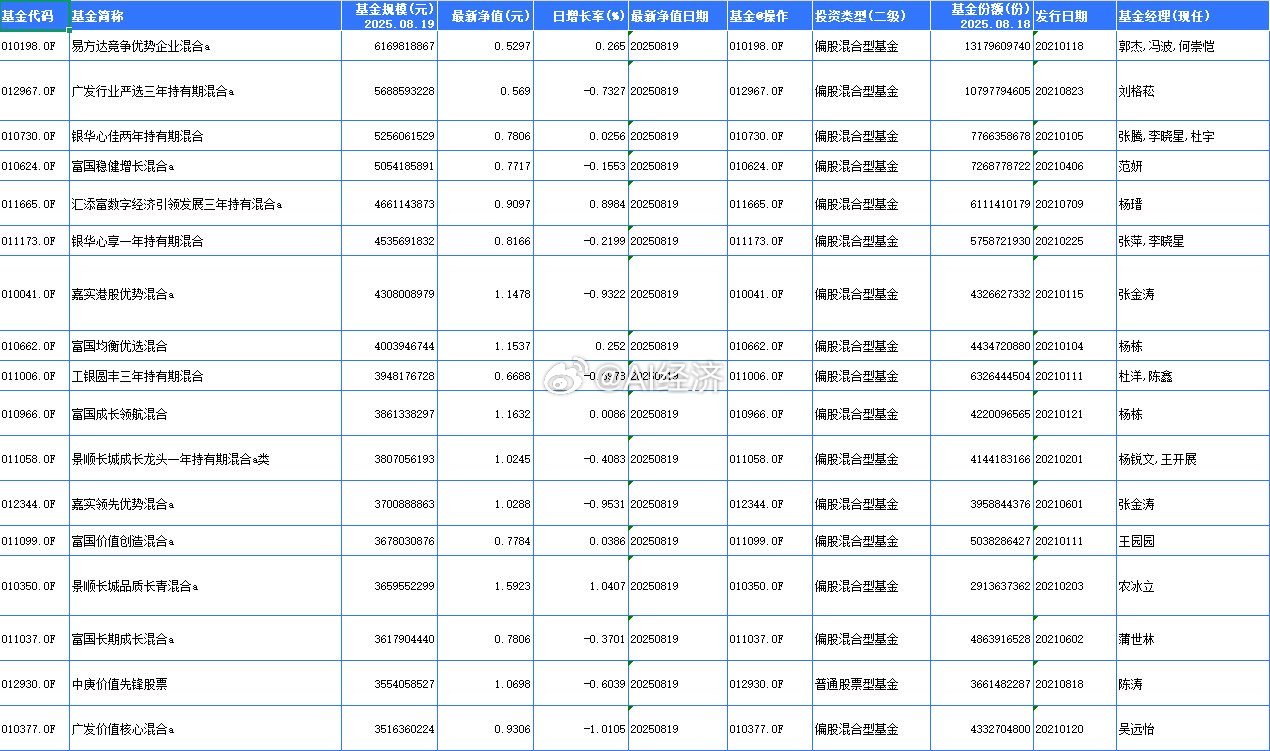The image size is (1270, 751).
Task: Select the cell 景顺长城品质长青混合A
Action: pyautogui.click(x=205, y=586)
